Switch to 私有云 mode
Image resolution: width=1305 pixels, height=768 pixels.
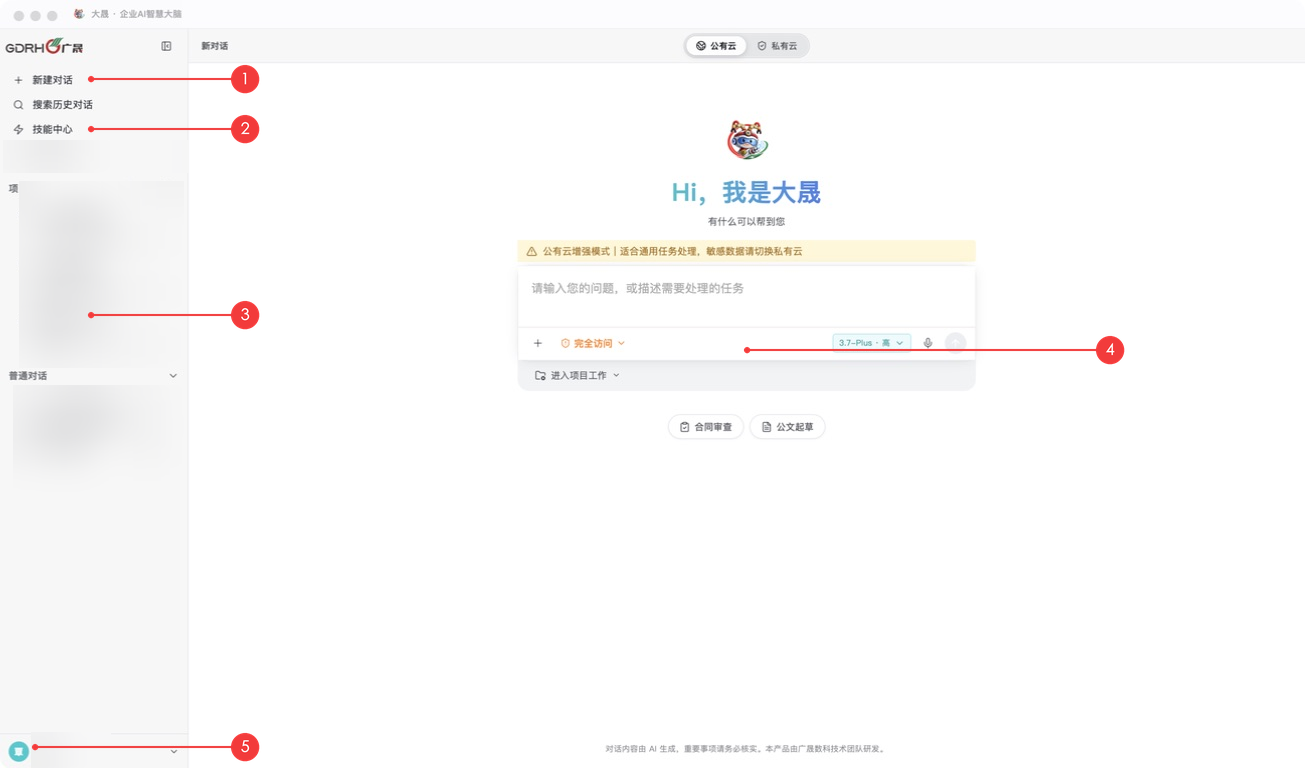(777, 46)
